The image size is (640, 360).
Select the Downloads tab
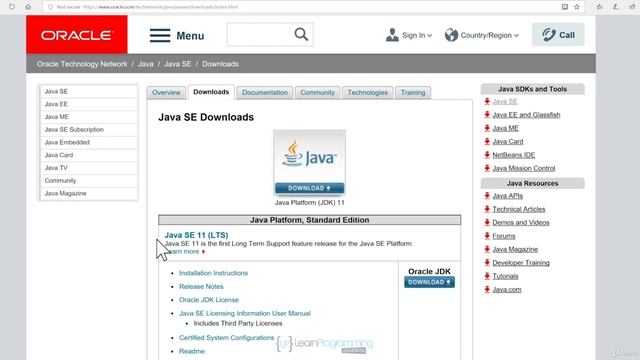pyautogui.click(x=211, y=92)
